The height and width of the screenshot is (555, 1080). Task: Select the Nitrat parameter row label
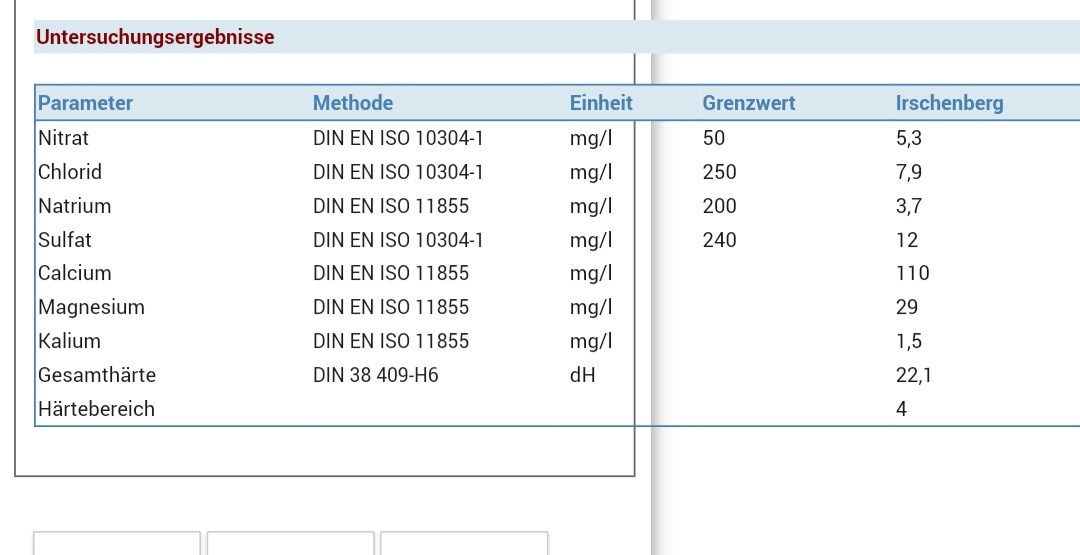[63, 138]
